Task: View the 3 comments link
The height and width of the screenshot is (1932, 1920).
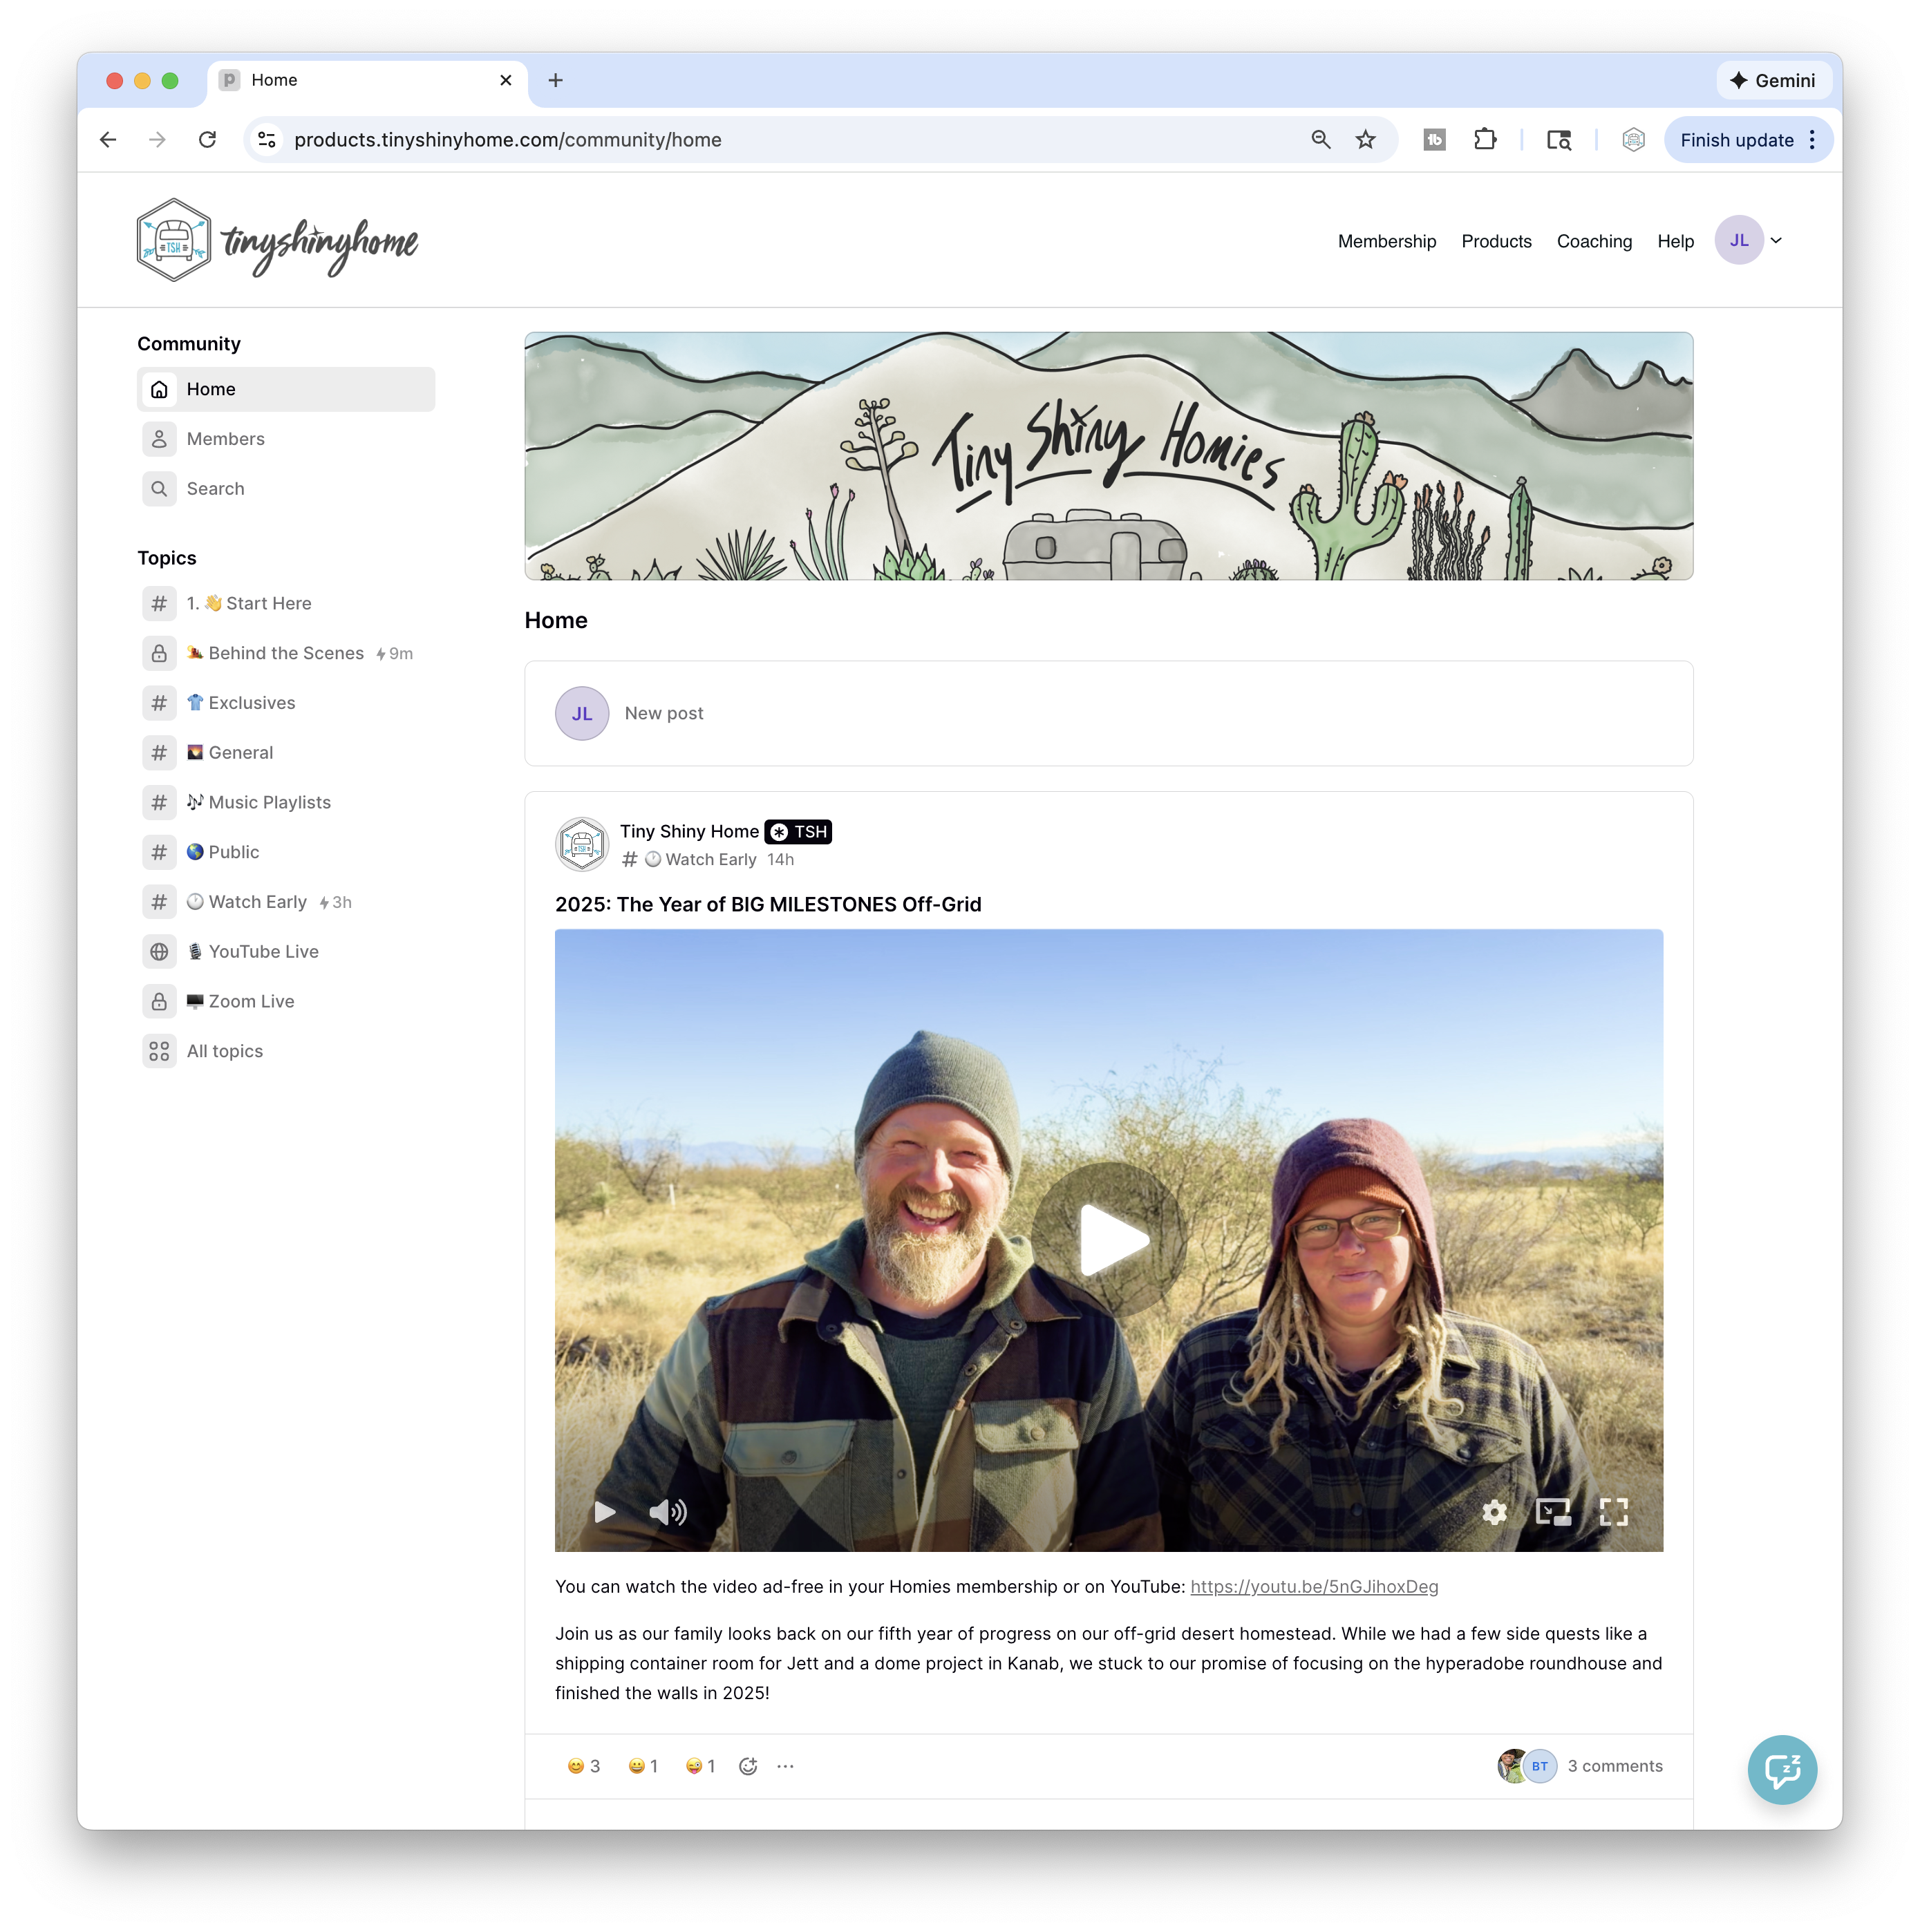Action: pos(1614,1766)
